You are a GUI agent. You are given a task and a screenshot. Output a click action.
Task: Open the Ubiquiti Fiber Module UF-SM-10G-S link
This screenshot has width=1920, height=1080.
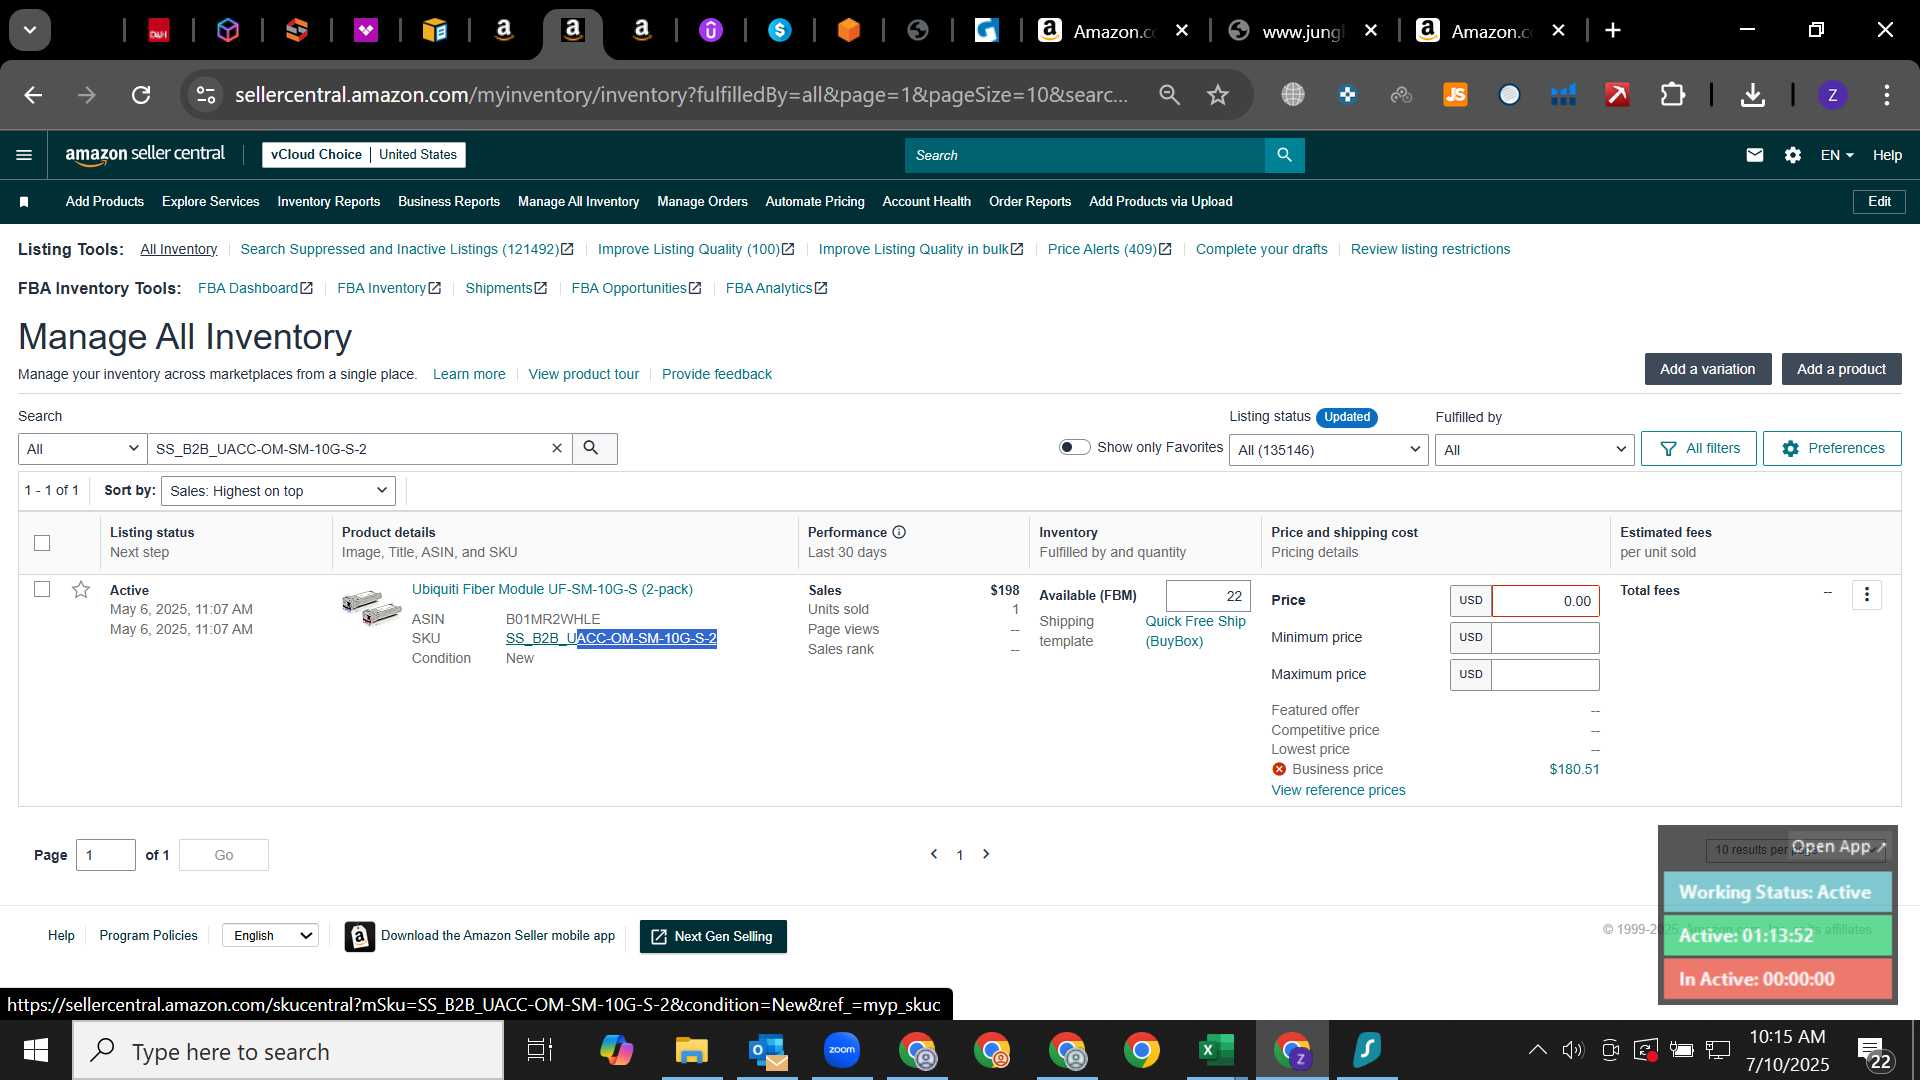pyautogui.click(x=552, y=590)
